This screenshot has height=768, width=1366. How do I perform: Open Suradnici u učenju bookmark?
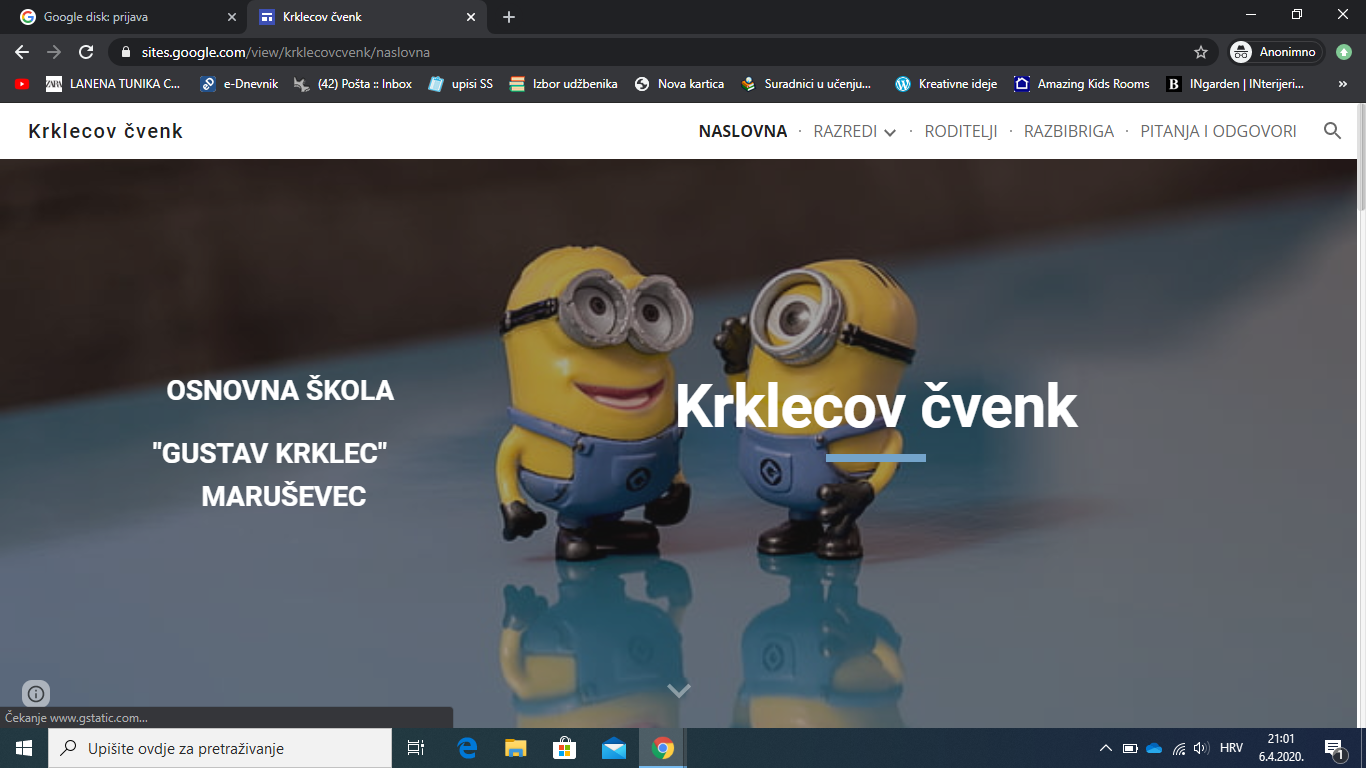click(806, 84)
